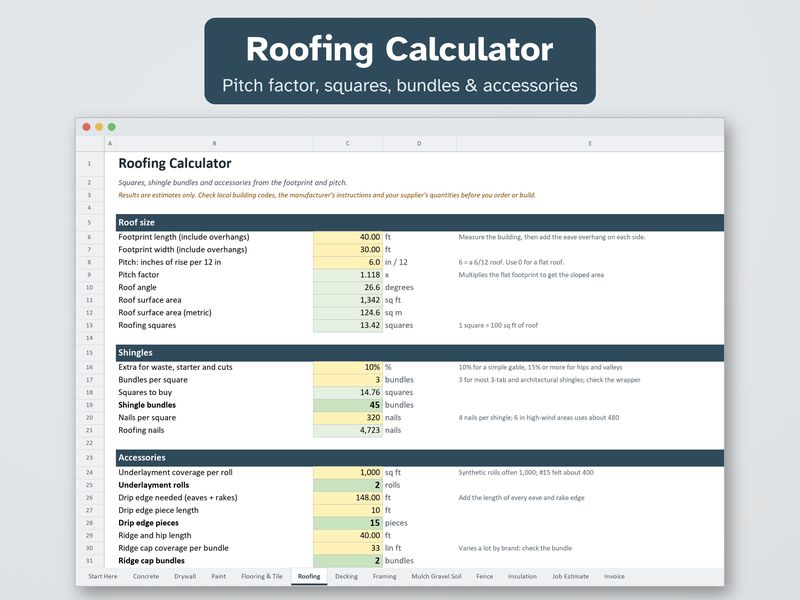This screenshot has height=600, width=800.
Task: Select drip edge pieces result 15
Action: tap(347, 523)
